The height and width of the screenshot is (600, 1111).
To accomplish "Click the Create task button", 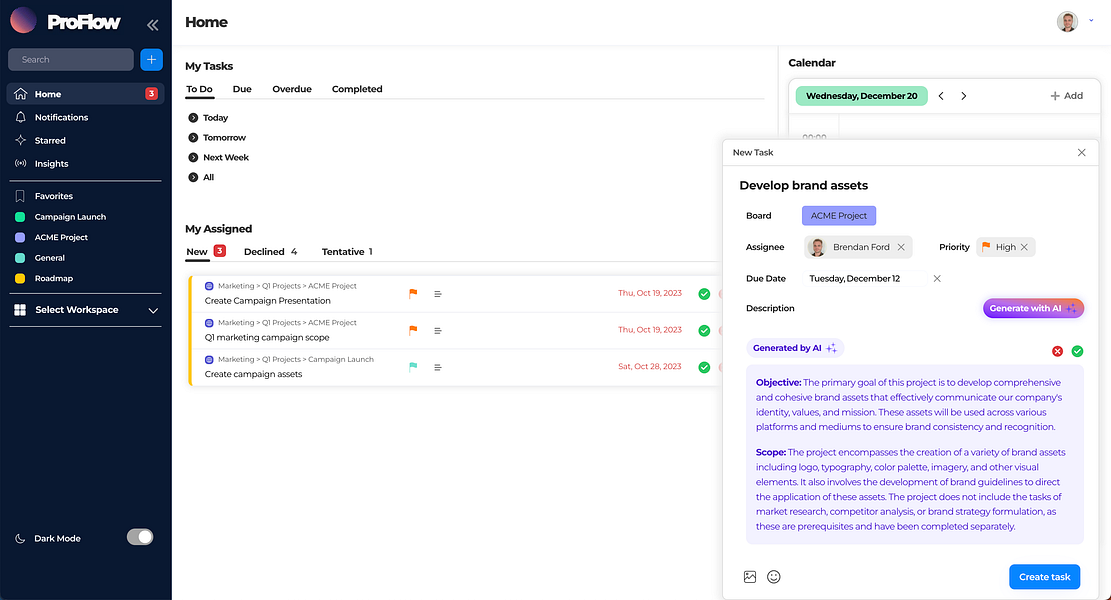I will [1044, 577].
